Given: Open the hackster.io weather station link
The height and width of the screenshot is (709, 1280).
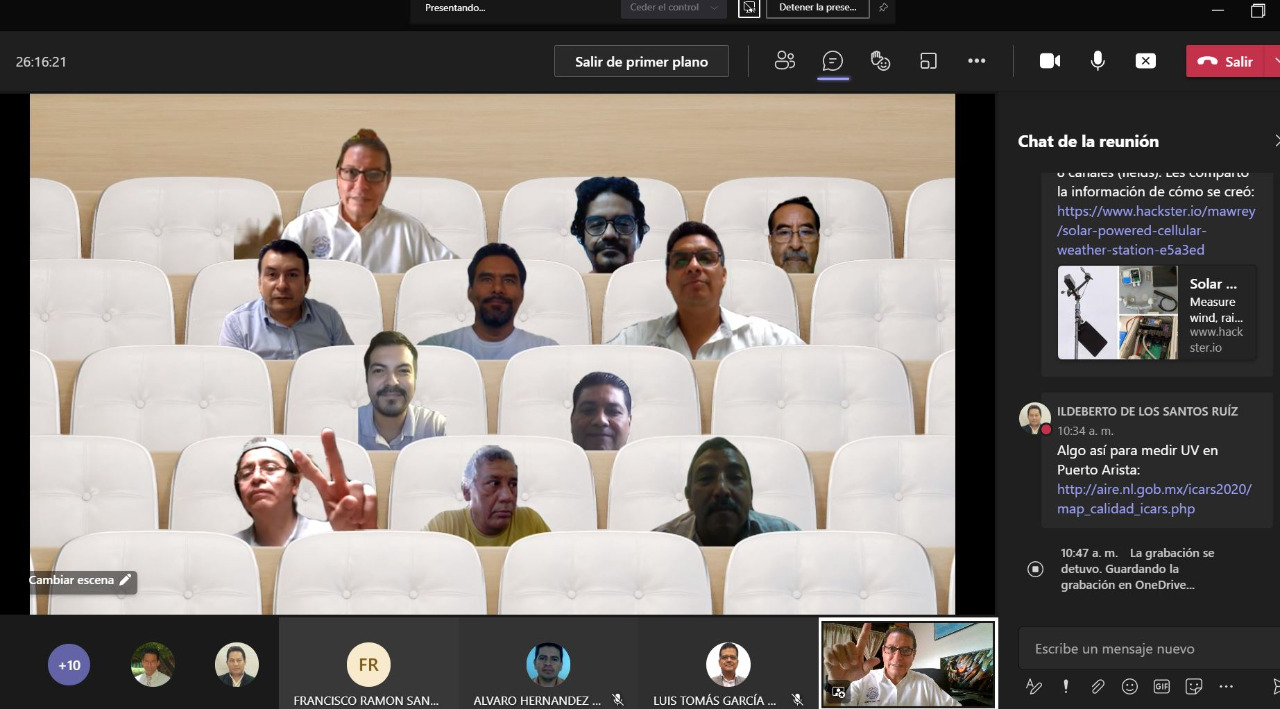Looking at the screenshot, I should [1155, 231].
